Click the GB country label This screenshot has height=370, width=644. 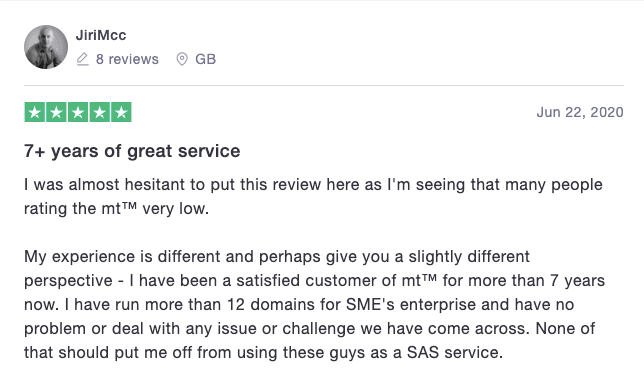pos(205,59)
